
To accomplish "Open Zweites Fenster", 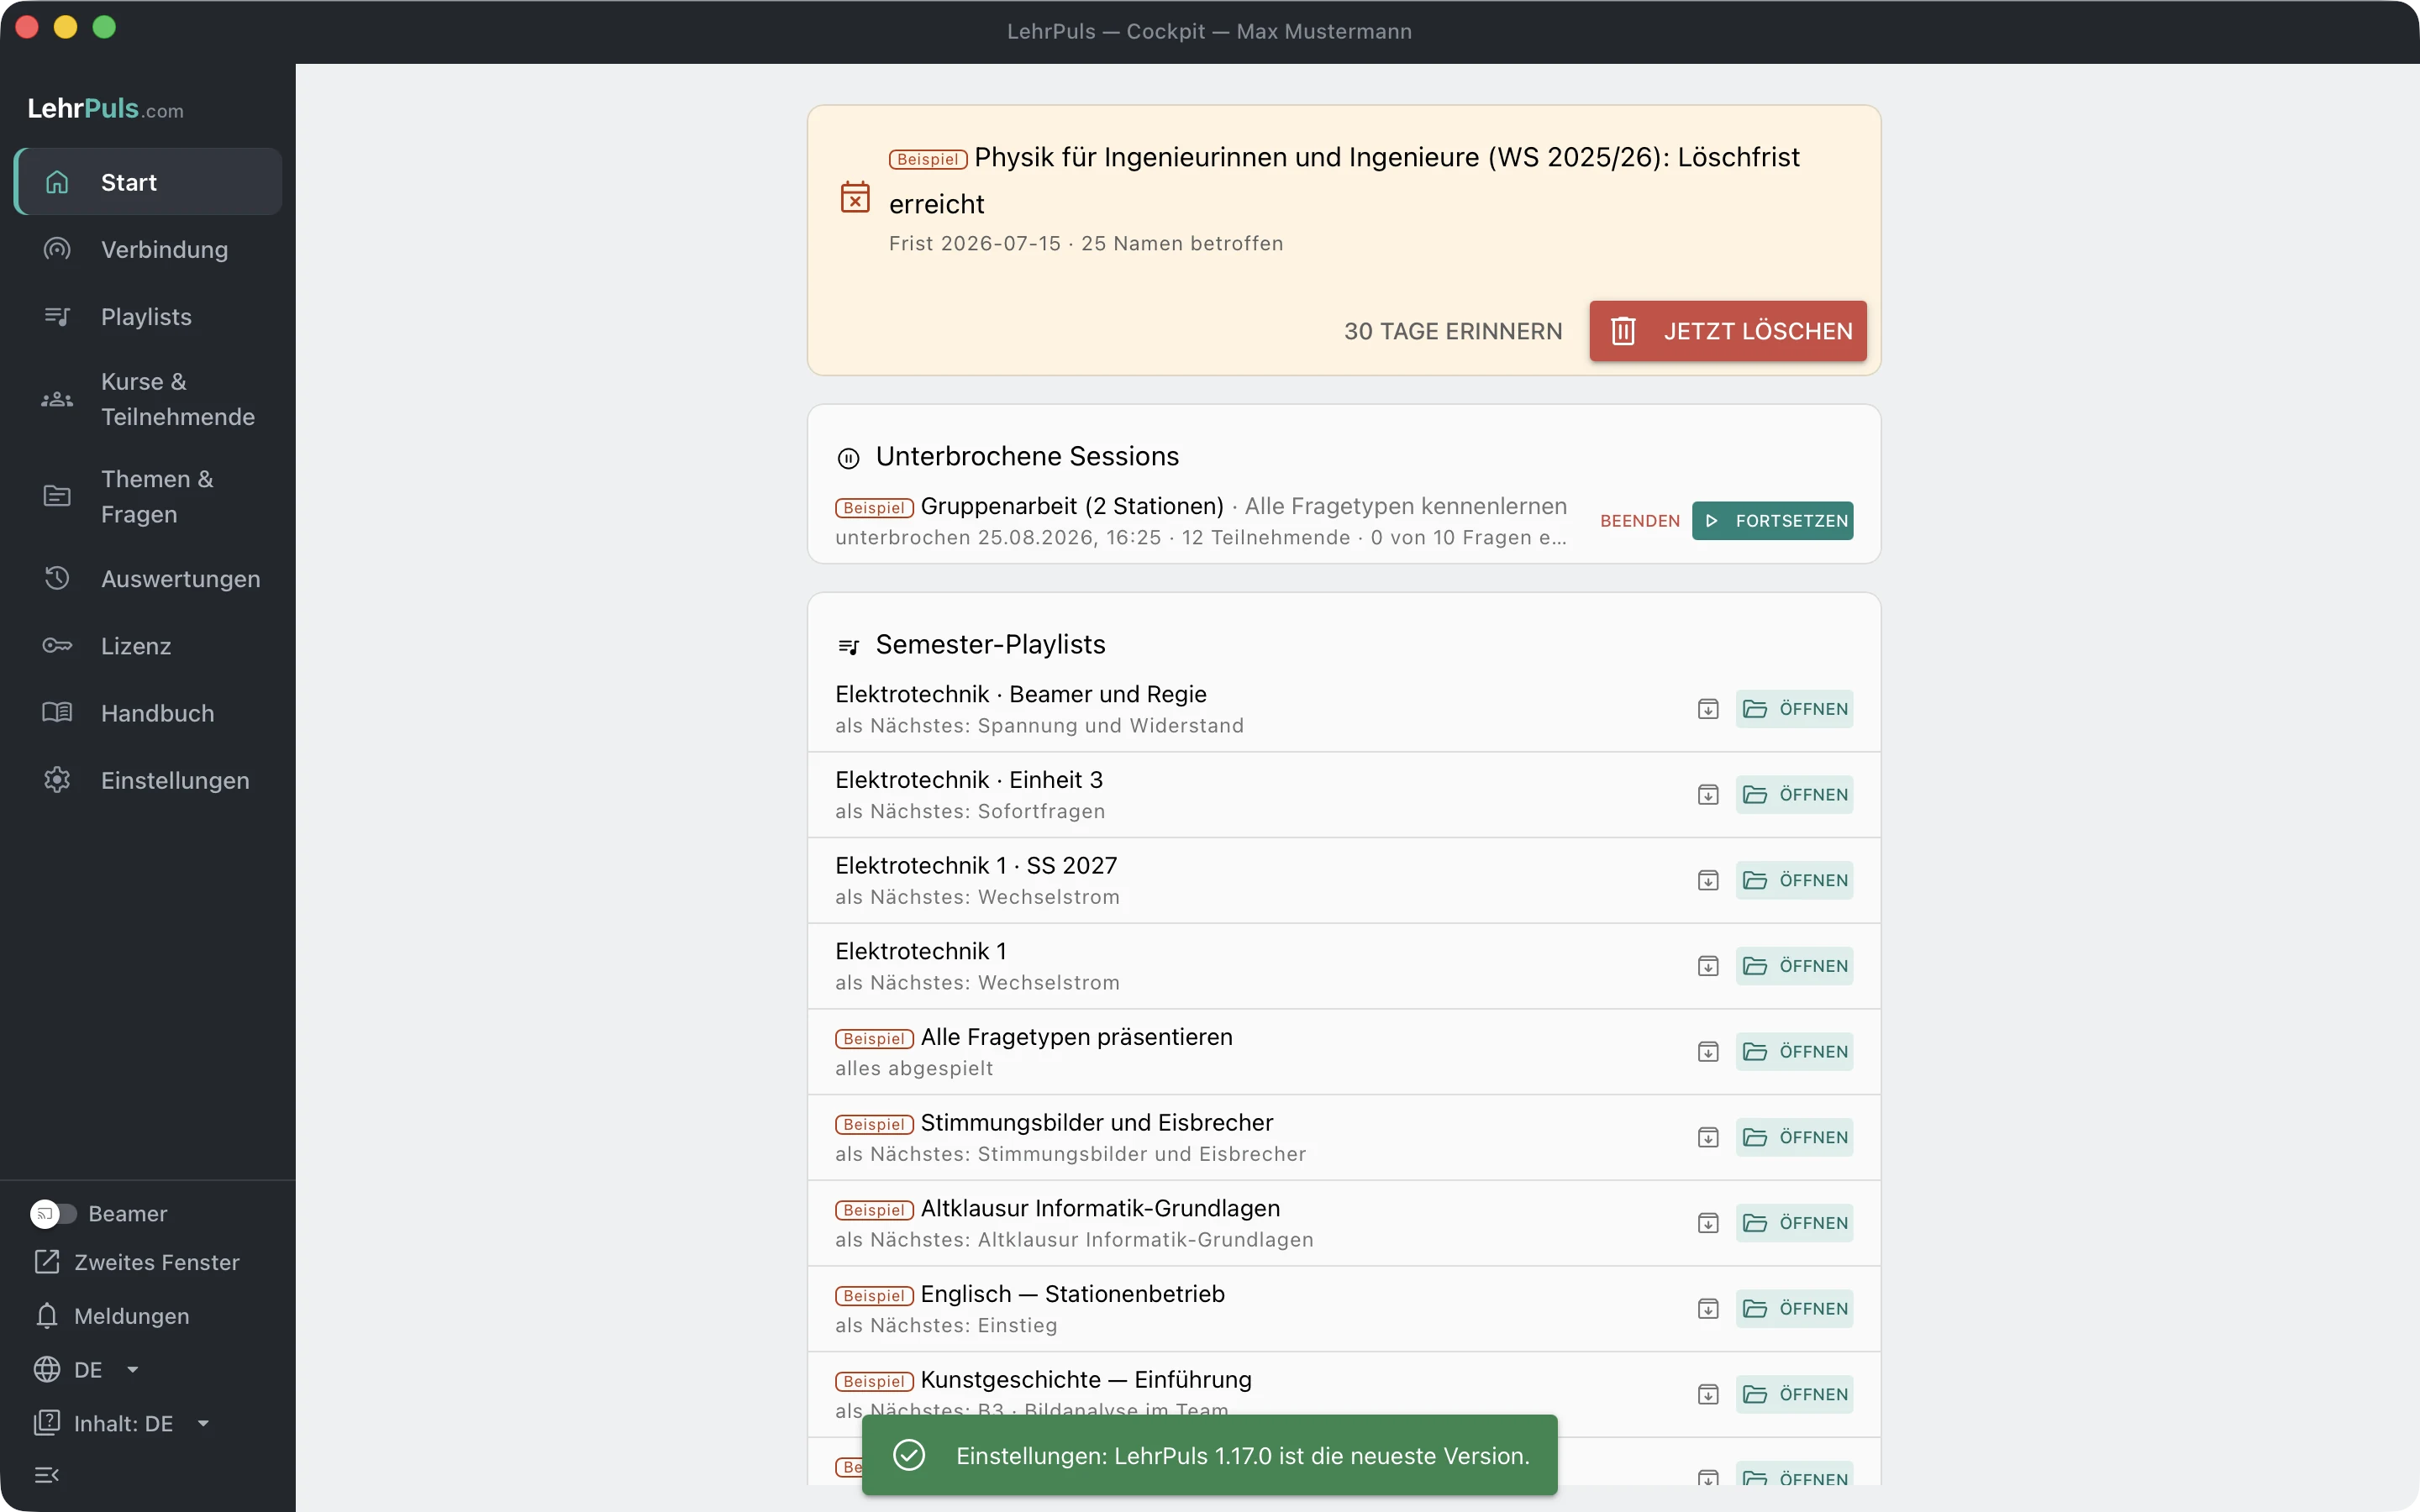I will pos(137,1262).
